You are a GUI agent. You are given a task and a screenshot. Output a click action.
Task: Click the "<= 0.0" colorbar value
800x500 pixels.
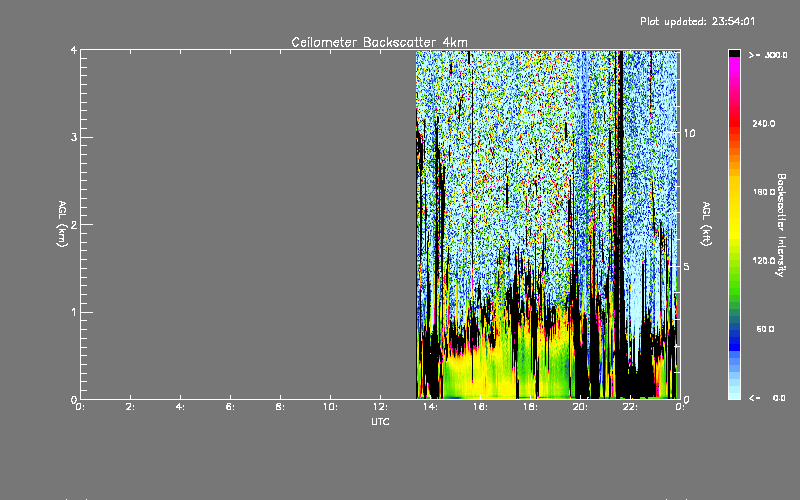tap(767, 398)
